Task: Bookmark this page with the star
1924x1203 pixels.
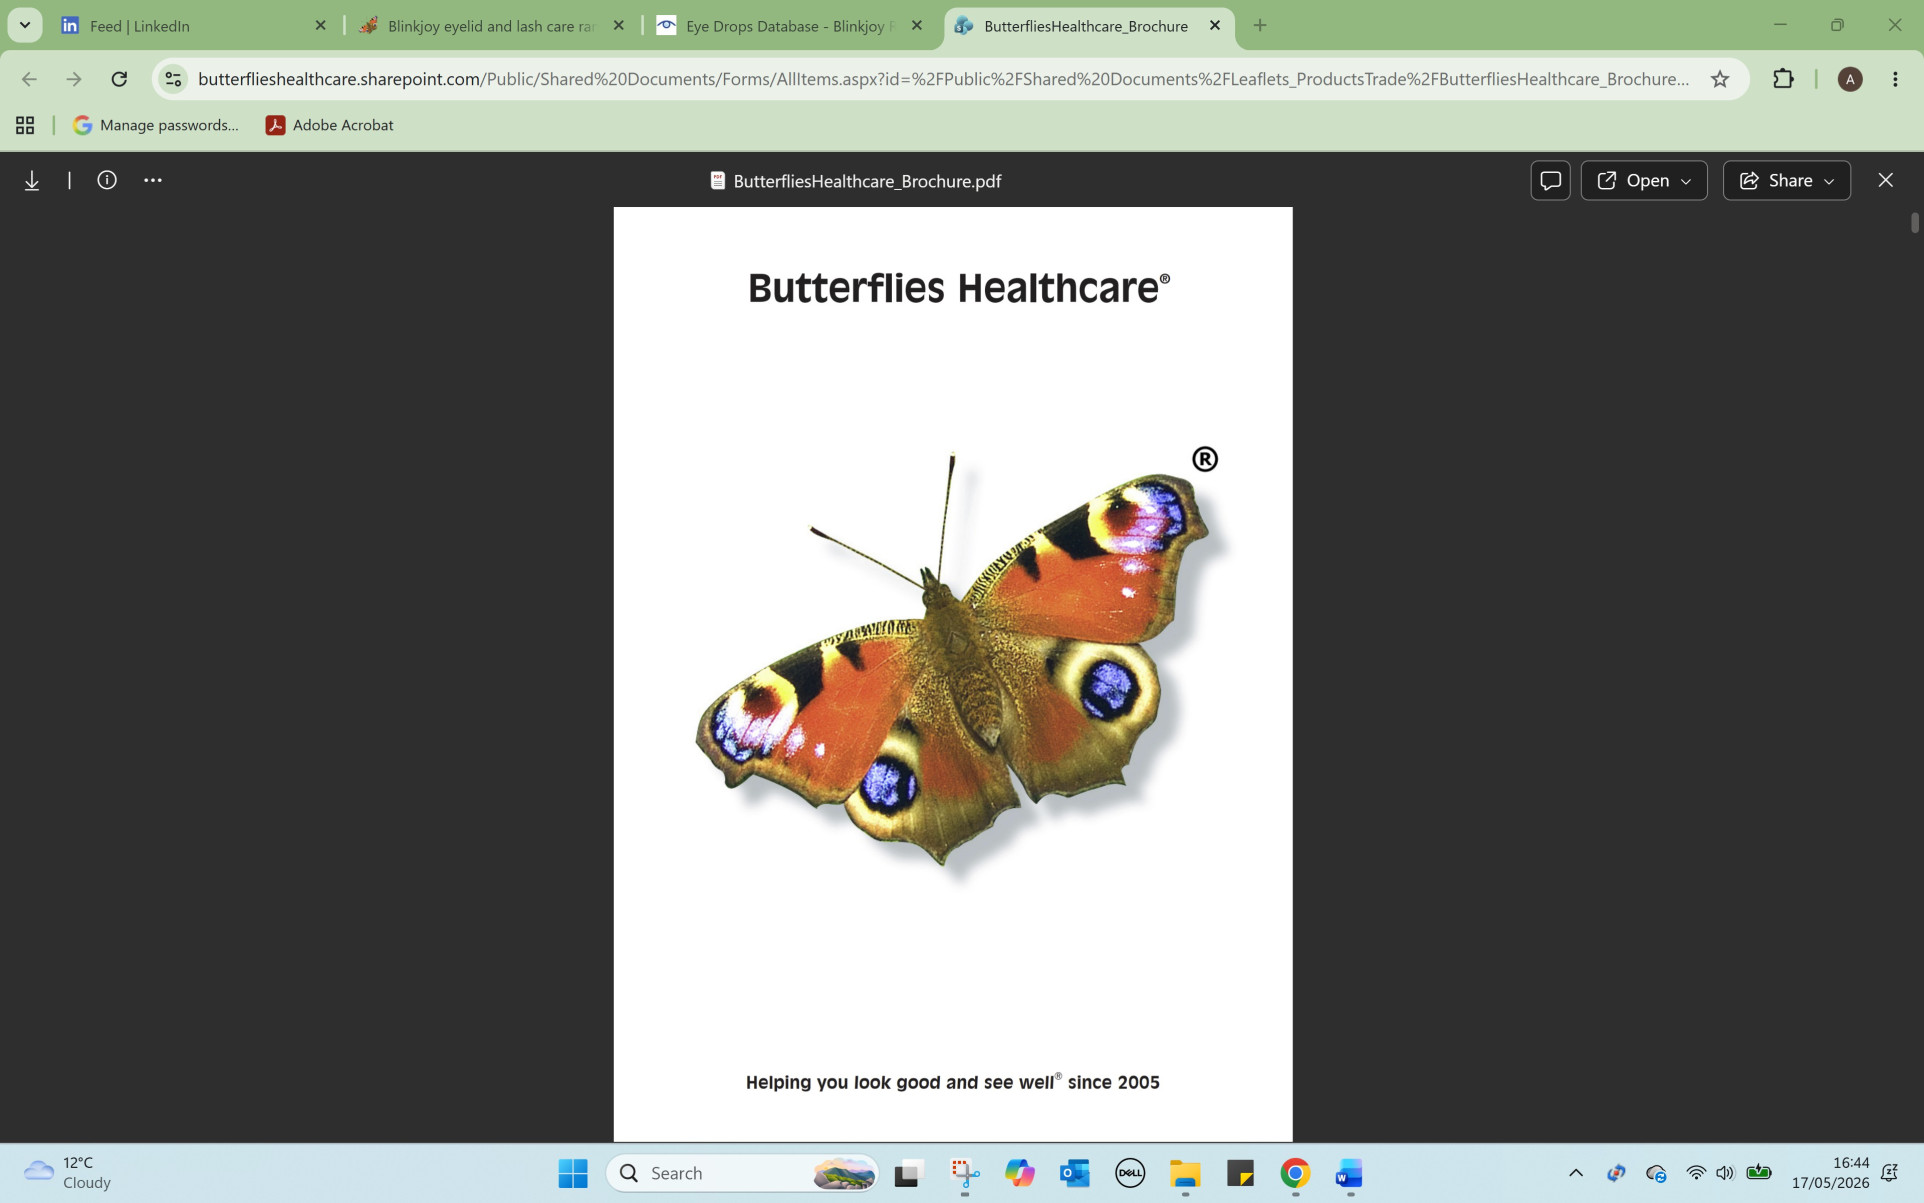Action: (1719, 79)
